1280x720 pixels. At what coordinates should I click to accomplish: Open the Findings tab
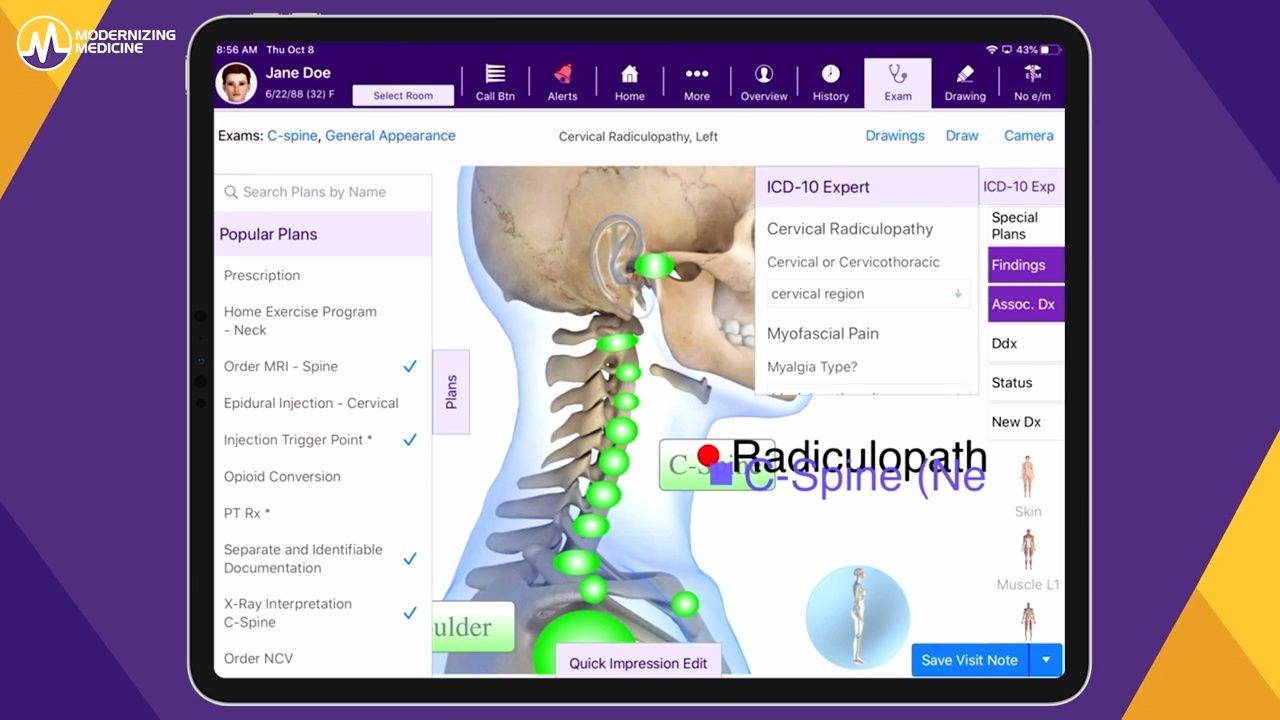coord(1026,265)
